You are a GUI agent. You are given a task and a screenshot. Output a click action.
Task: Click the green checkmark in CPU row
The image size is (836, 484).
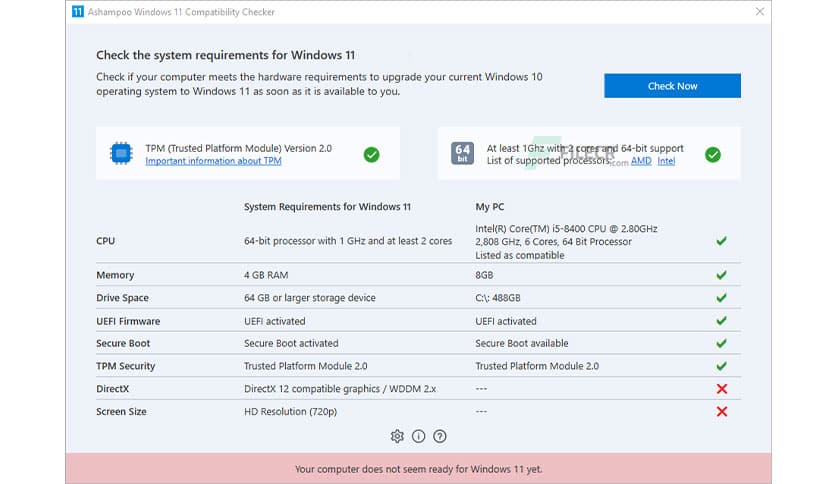click(x=721, y=241)
